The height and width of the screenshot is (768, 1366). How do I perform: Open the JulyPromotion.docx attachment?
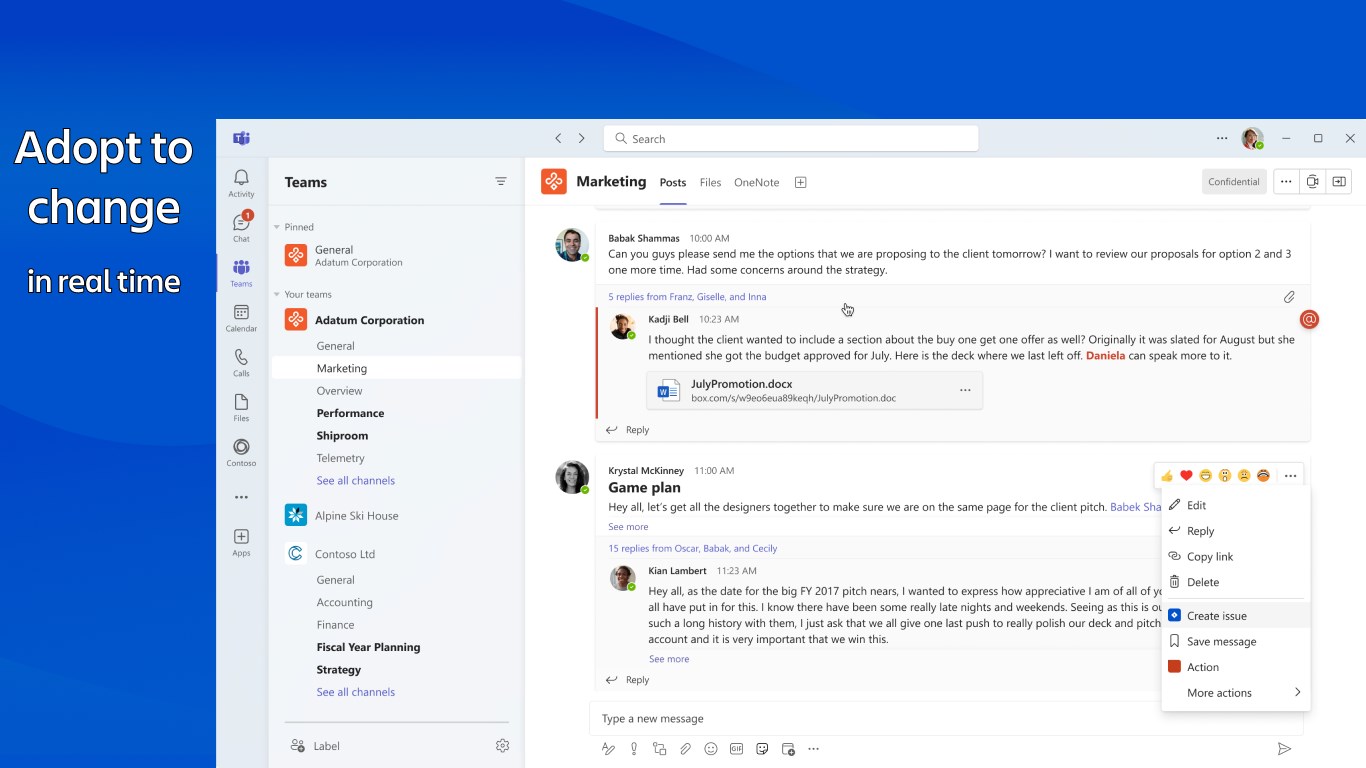(x=814, y=391)
